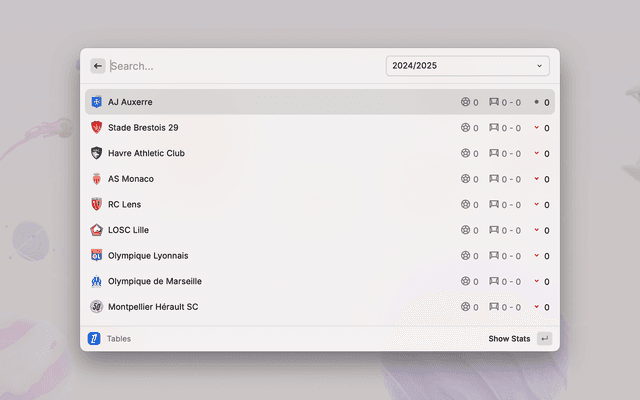Viewport: 640px width, 400px height.
Task: Open the 2024/2025 season dropdown
Action: pos(467,66)
